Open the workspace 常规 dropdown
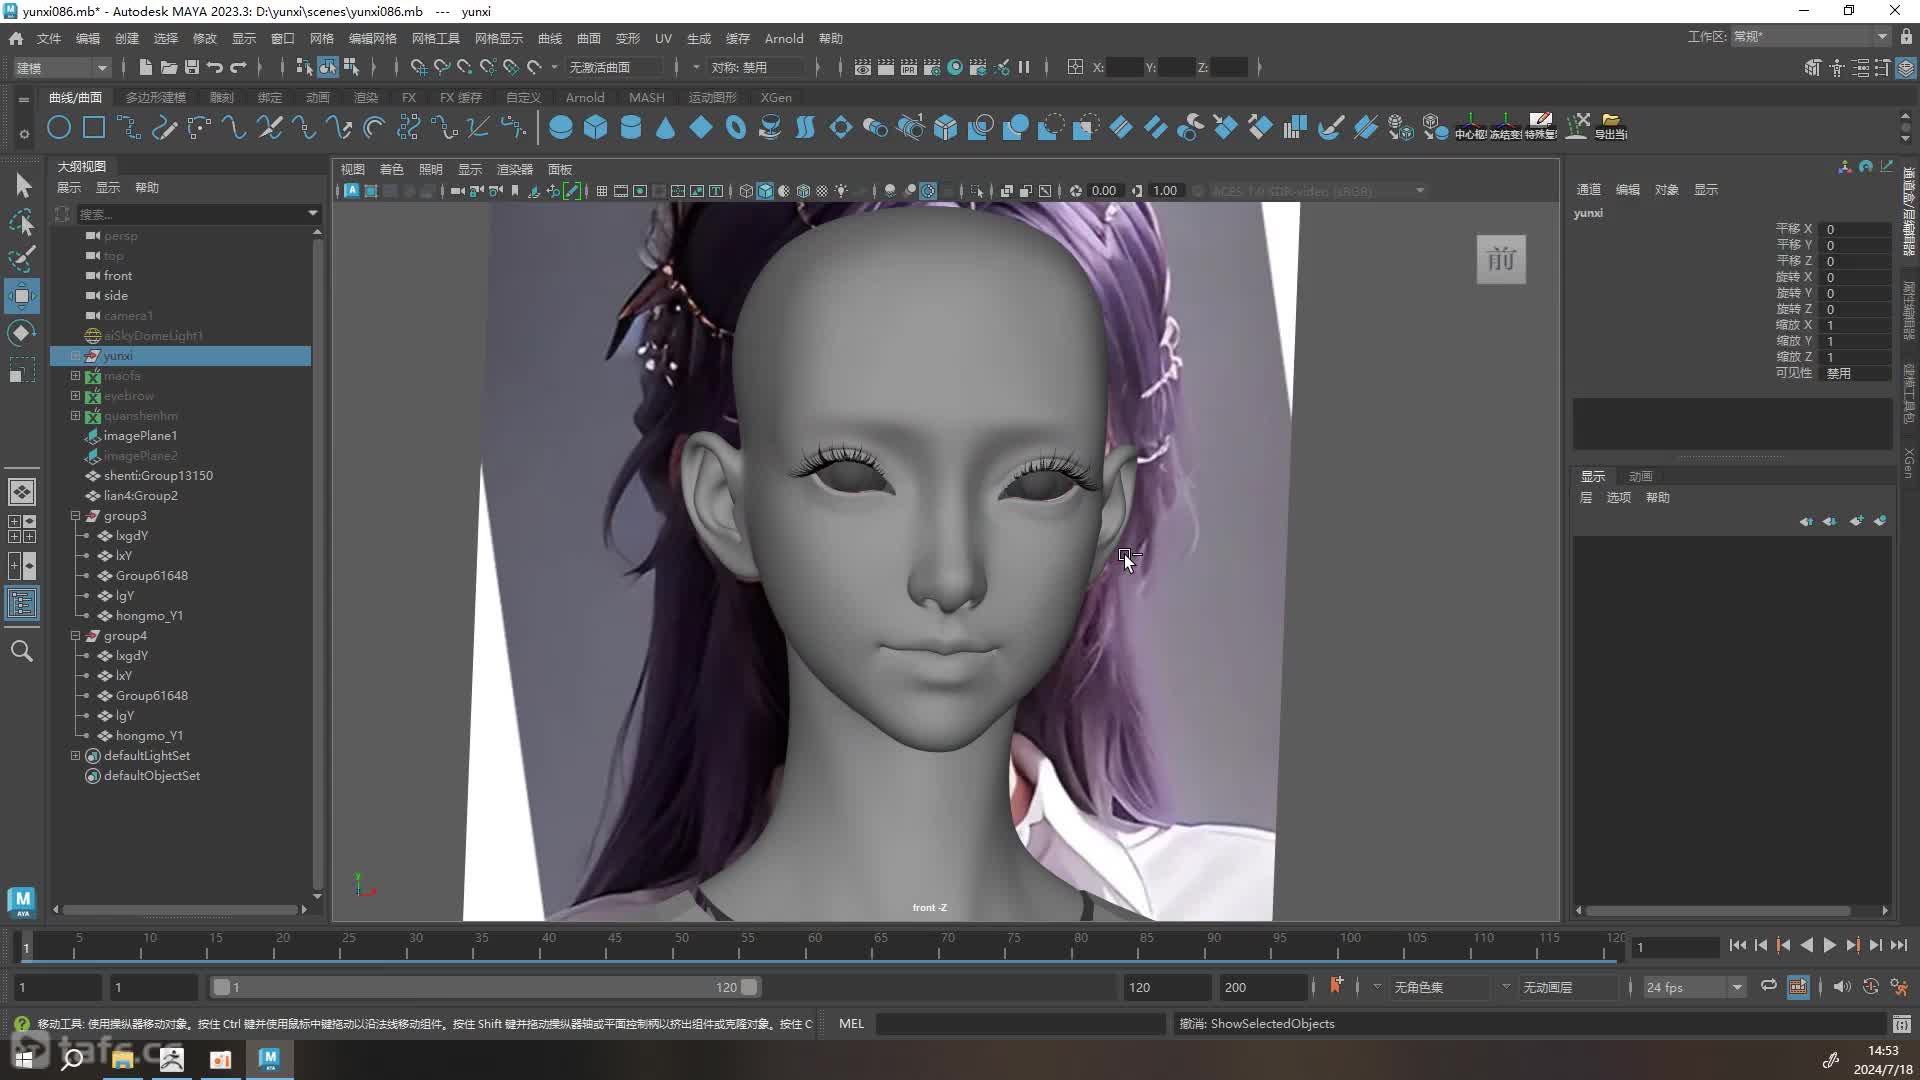This screenshot has height=1080, width=1920. tap(1810, 37)
